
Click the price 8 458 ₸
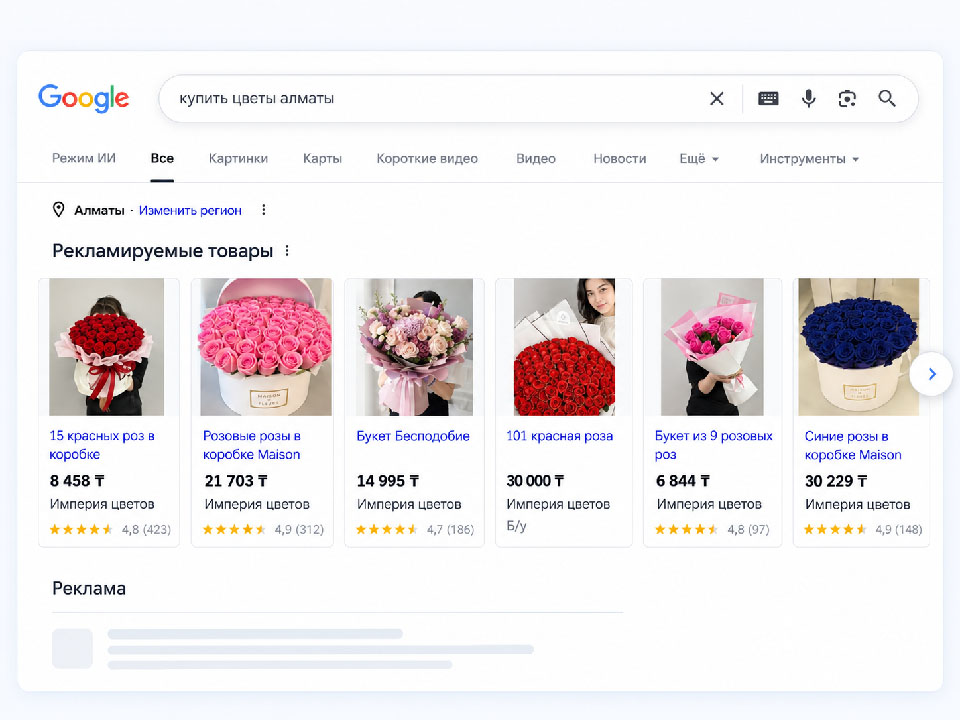tap(77, 481)
